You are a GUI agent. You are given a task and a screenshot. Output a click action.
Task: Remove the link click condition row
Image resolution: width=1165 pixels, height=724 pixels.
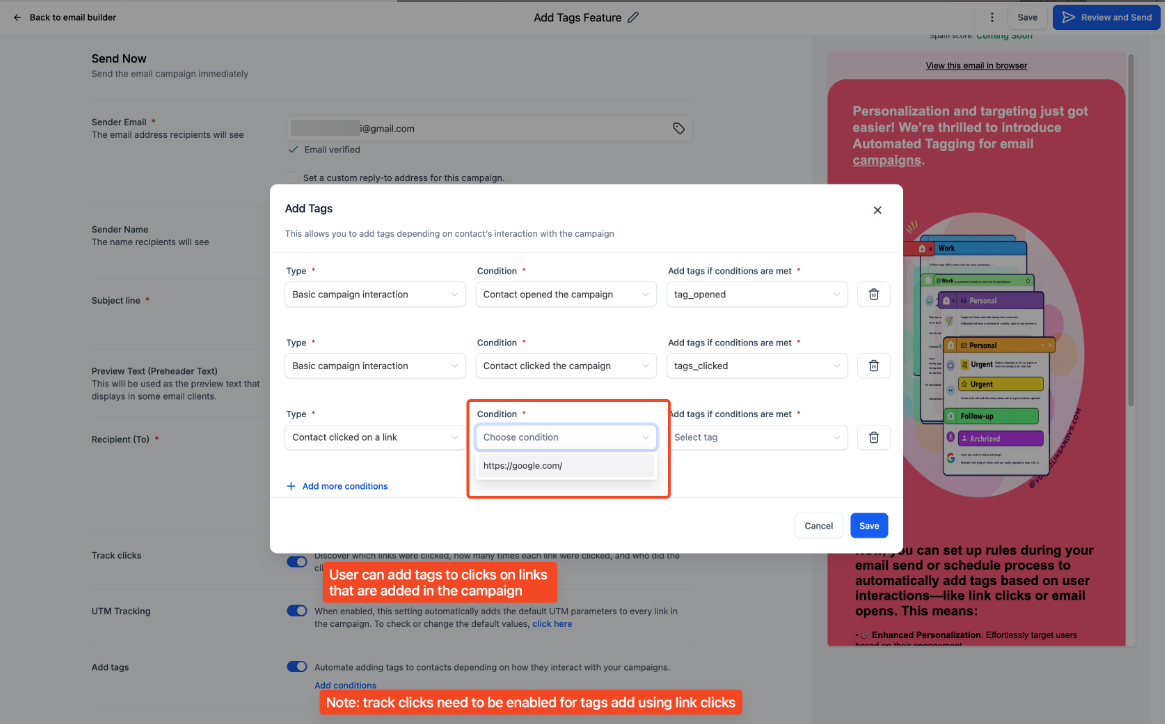[x=873, y=437]
